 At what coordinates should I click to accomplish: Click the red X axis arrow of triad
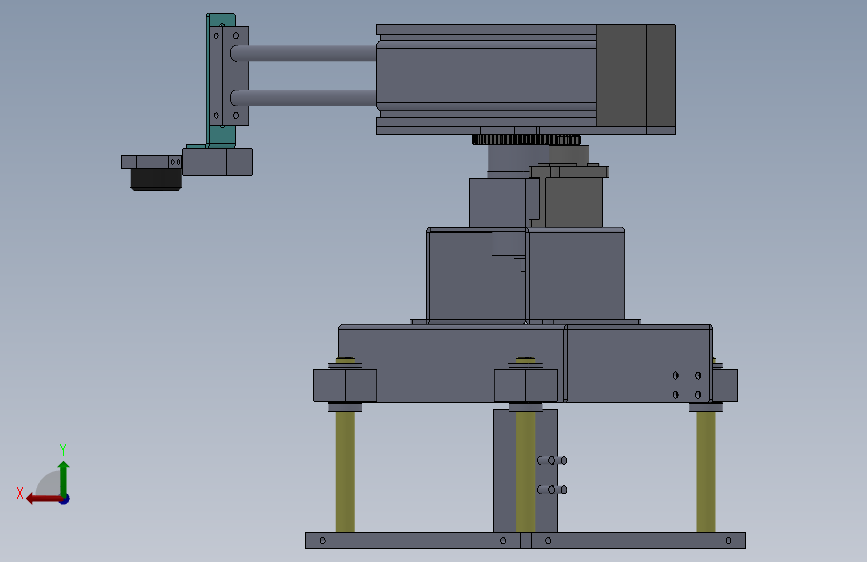pos(43,499)
